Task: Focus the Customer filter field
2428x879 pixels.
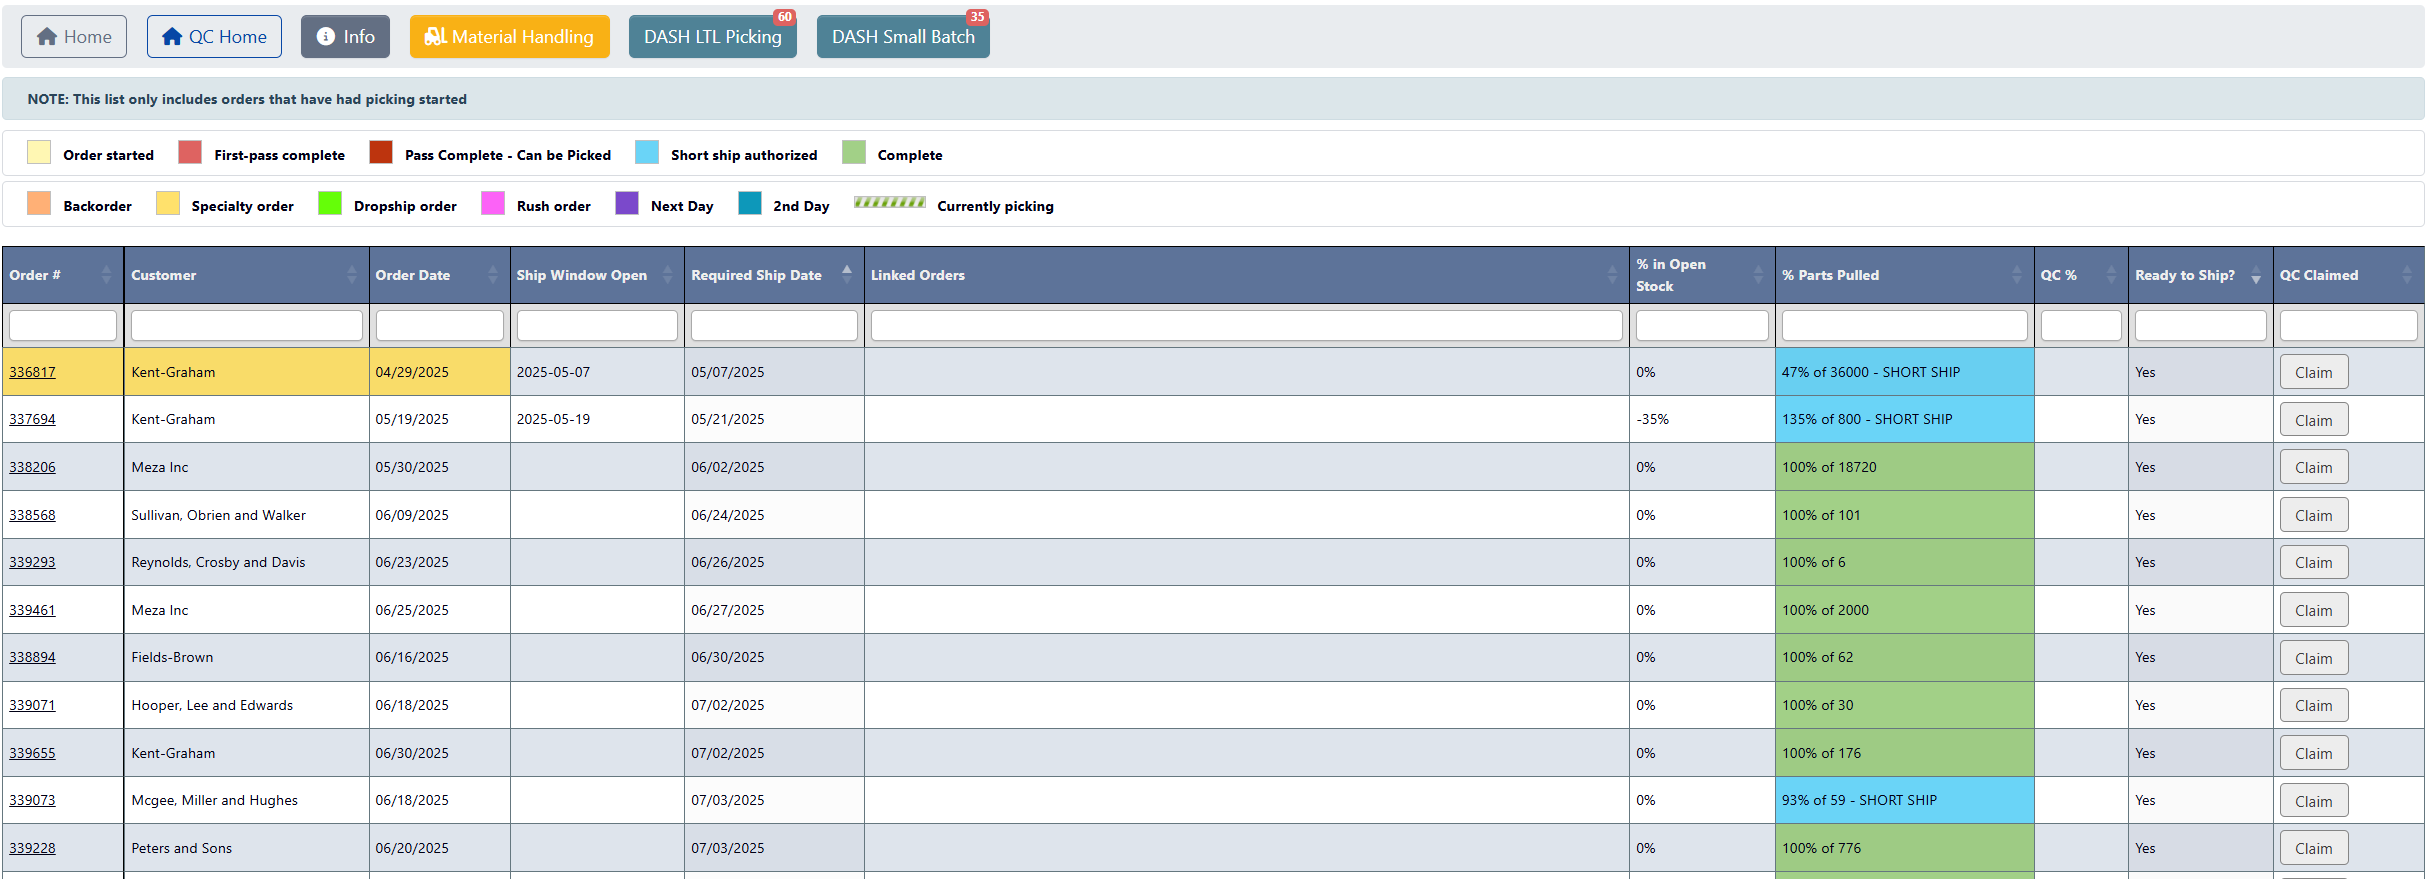Action: coord(246,325)
